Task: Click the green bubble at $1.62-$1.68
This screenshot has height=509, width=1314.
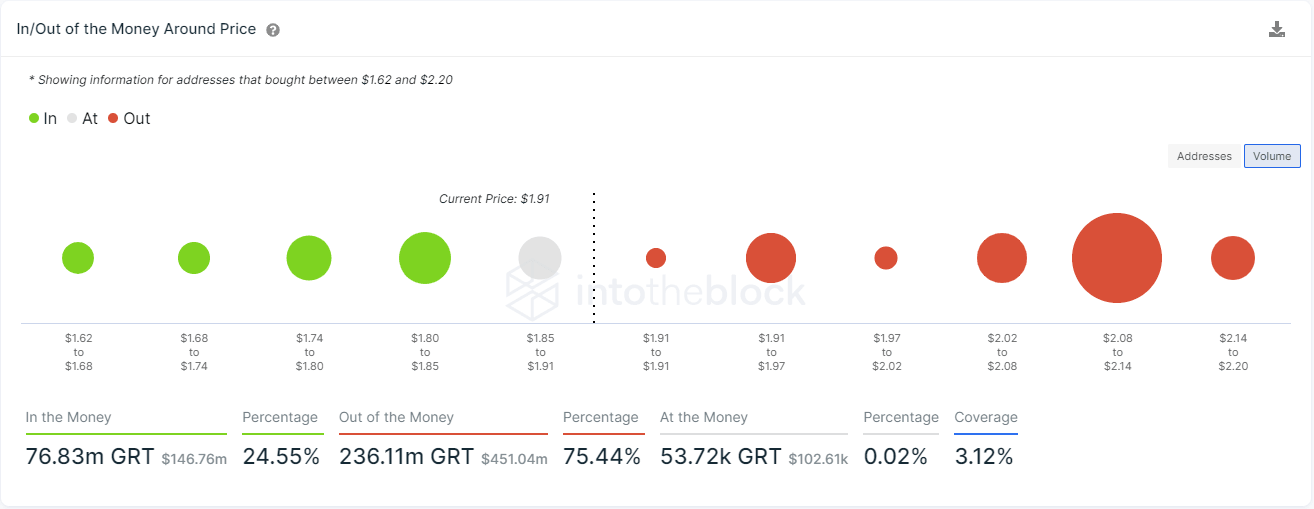Action: [78, 258]
